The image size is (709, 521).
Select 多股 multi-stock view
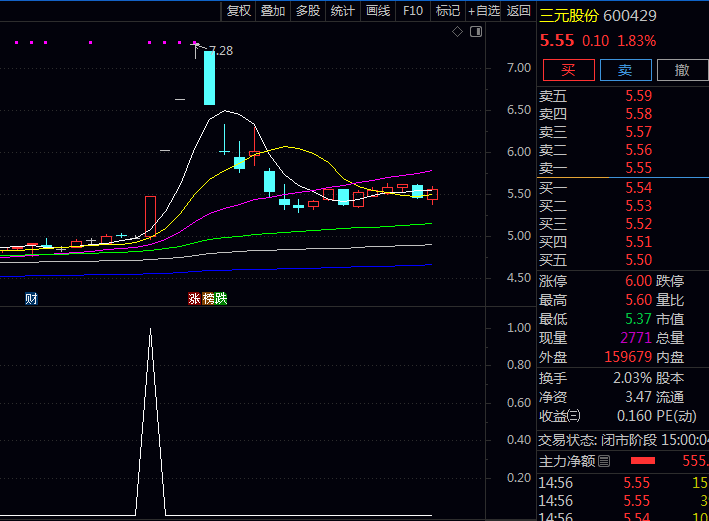click(308, 11)
